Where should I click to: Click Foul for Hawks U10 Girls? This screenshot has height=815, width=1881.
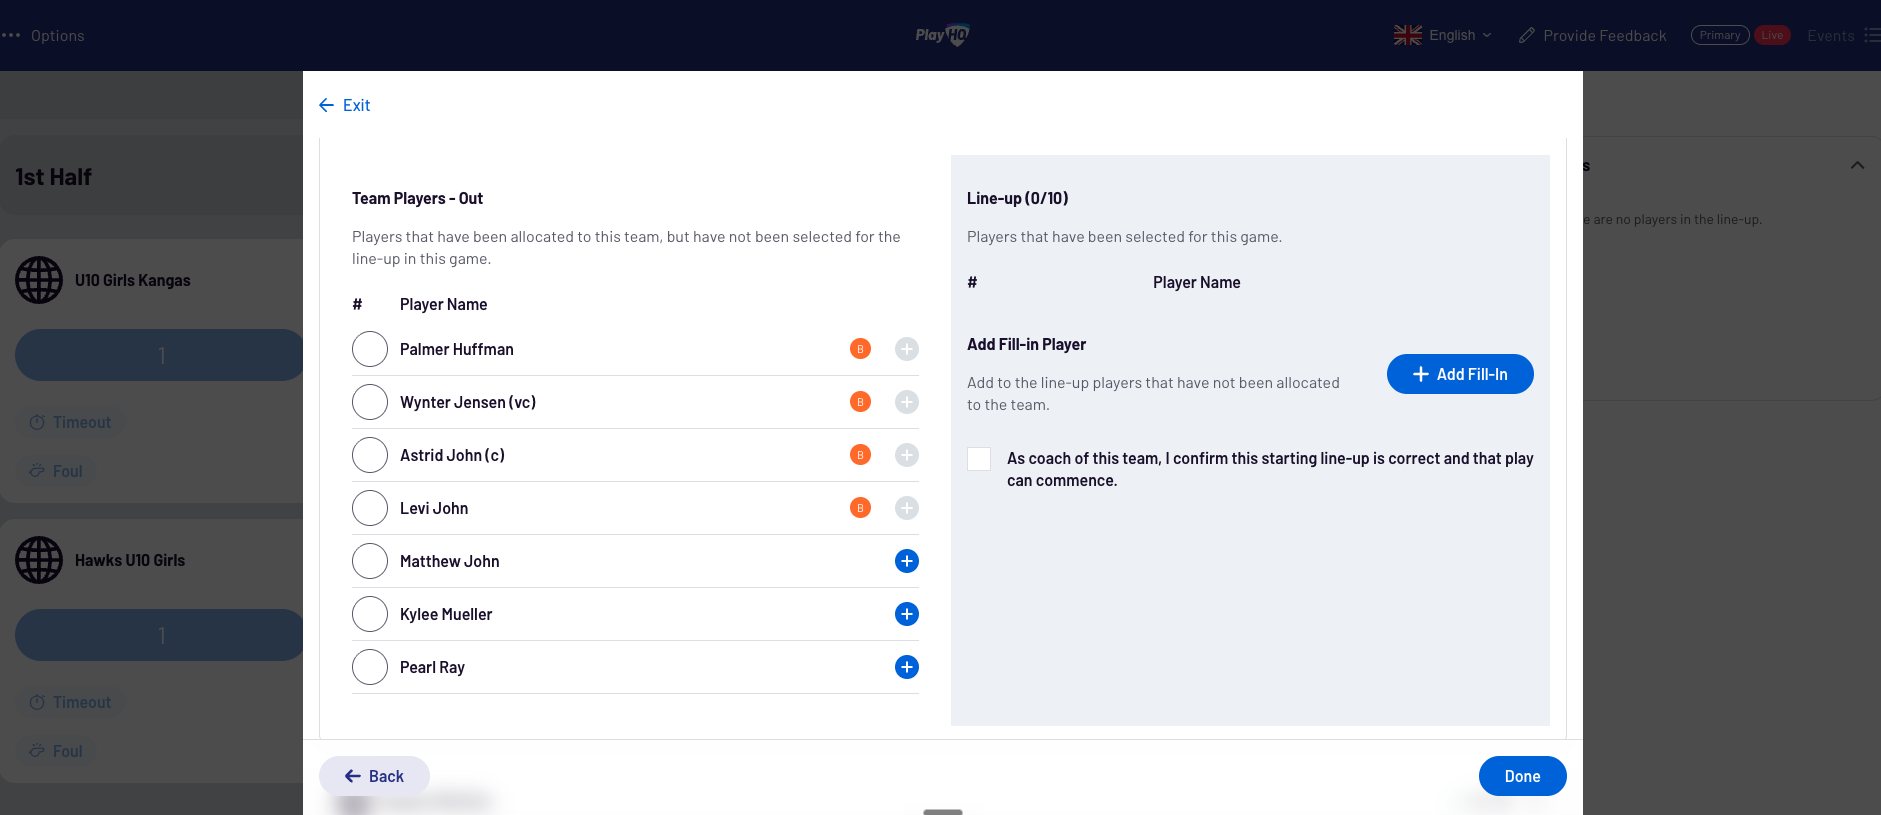click(56, 751)
